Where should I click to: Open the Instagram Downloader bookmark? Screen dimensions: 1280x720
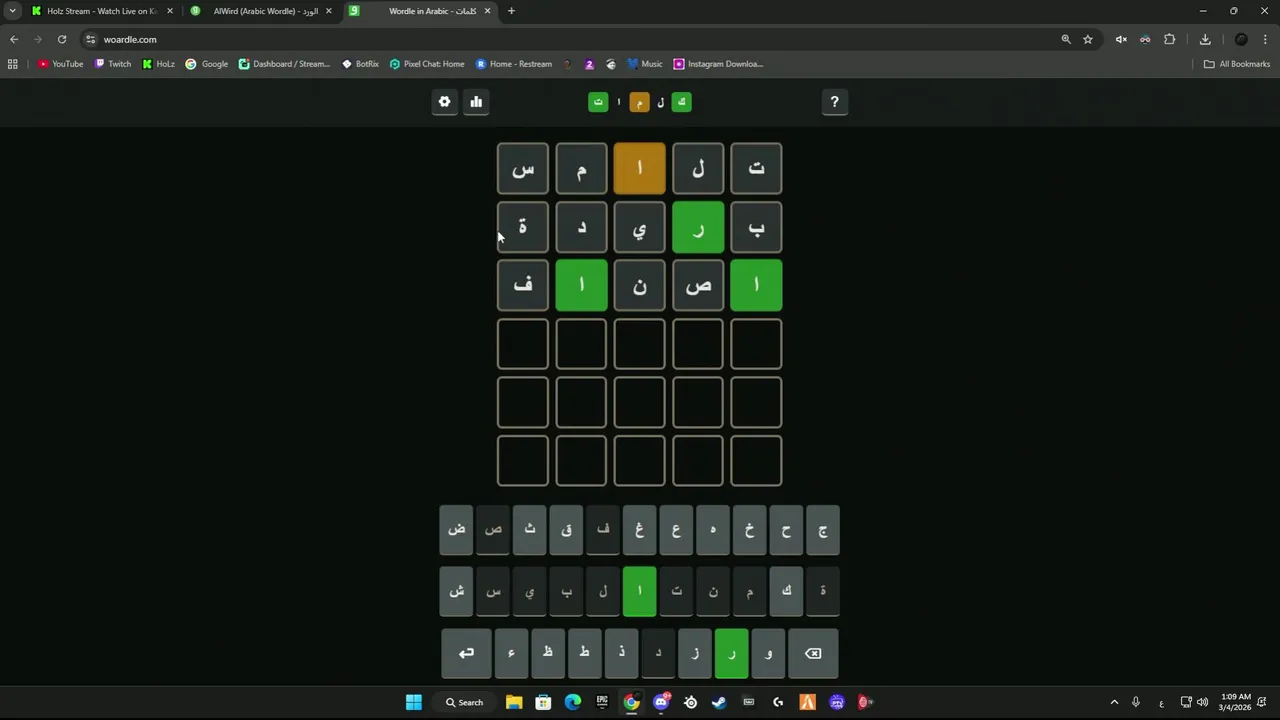coord(718,64)
